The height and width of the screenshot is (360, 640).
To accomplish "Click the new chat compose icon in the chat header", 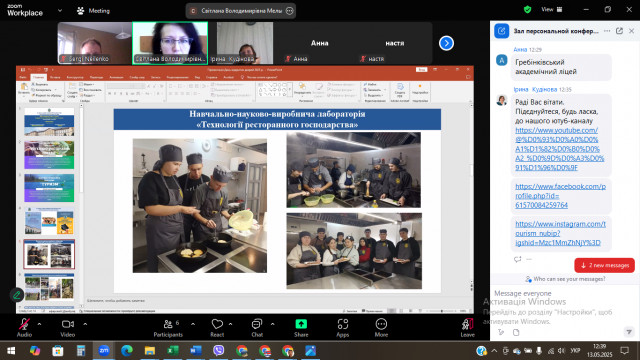I will (x=502, y=31).
